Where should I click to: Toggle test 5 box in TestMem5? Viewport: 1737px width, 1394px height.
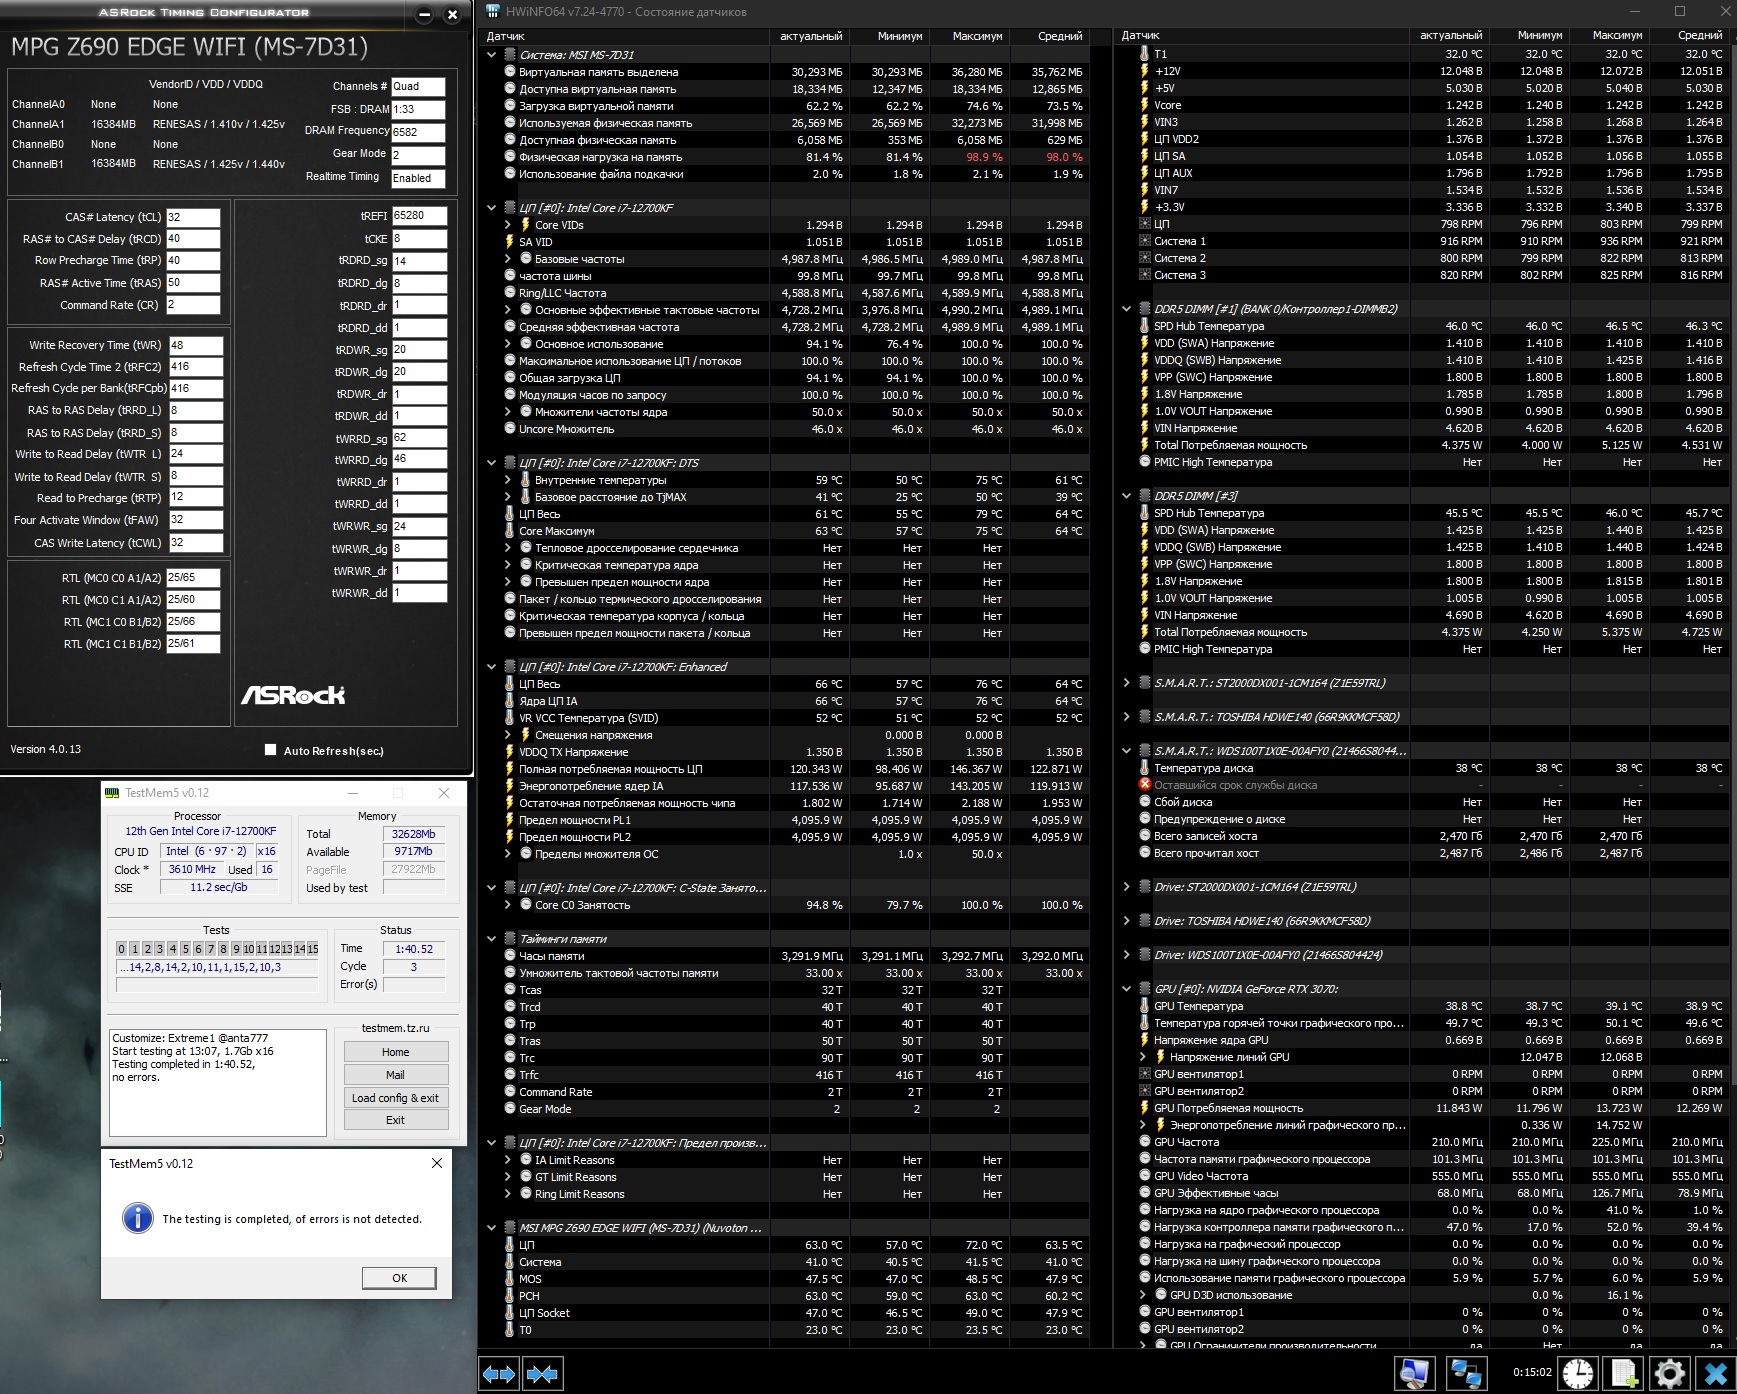coord(185,949)
